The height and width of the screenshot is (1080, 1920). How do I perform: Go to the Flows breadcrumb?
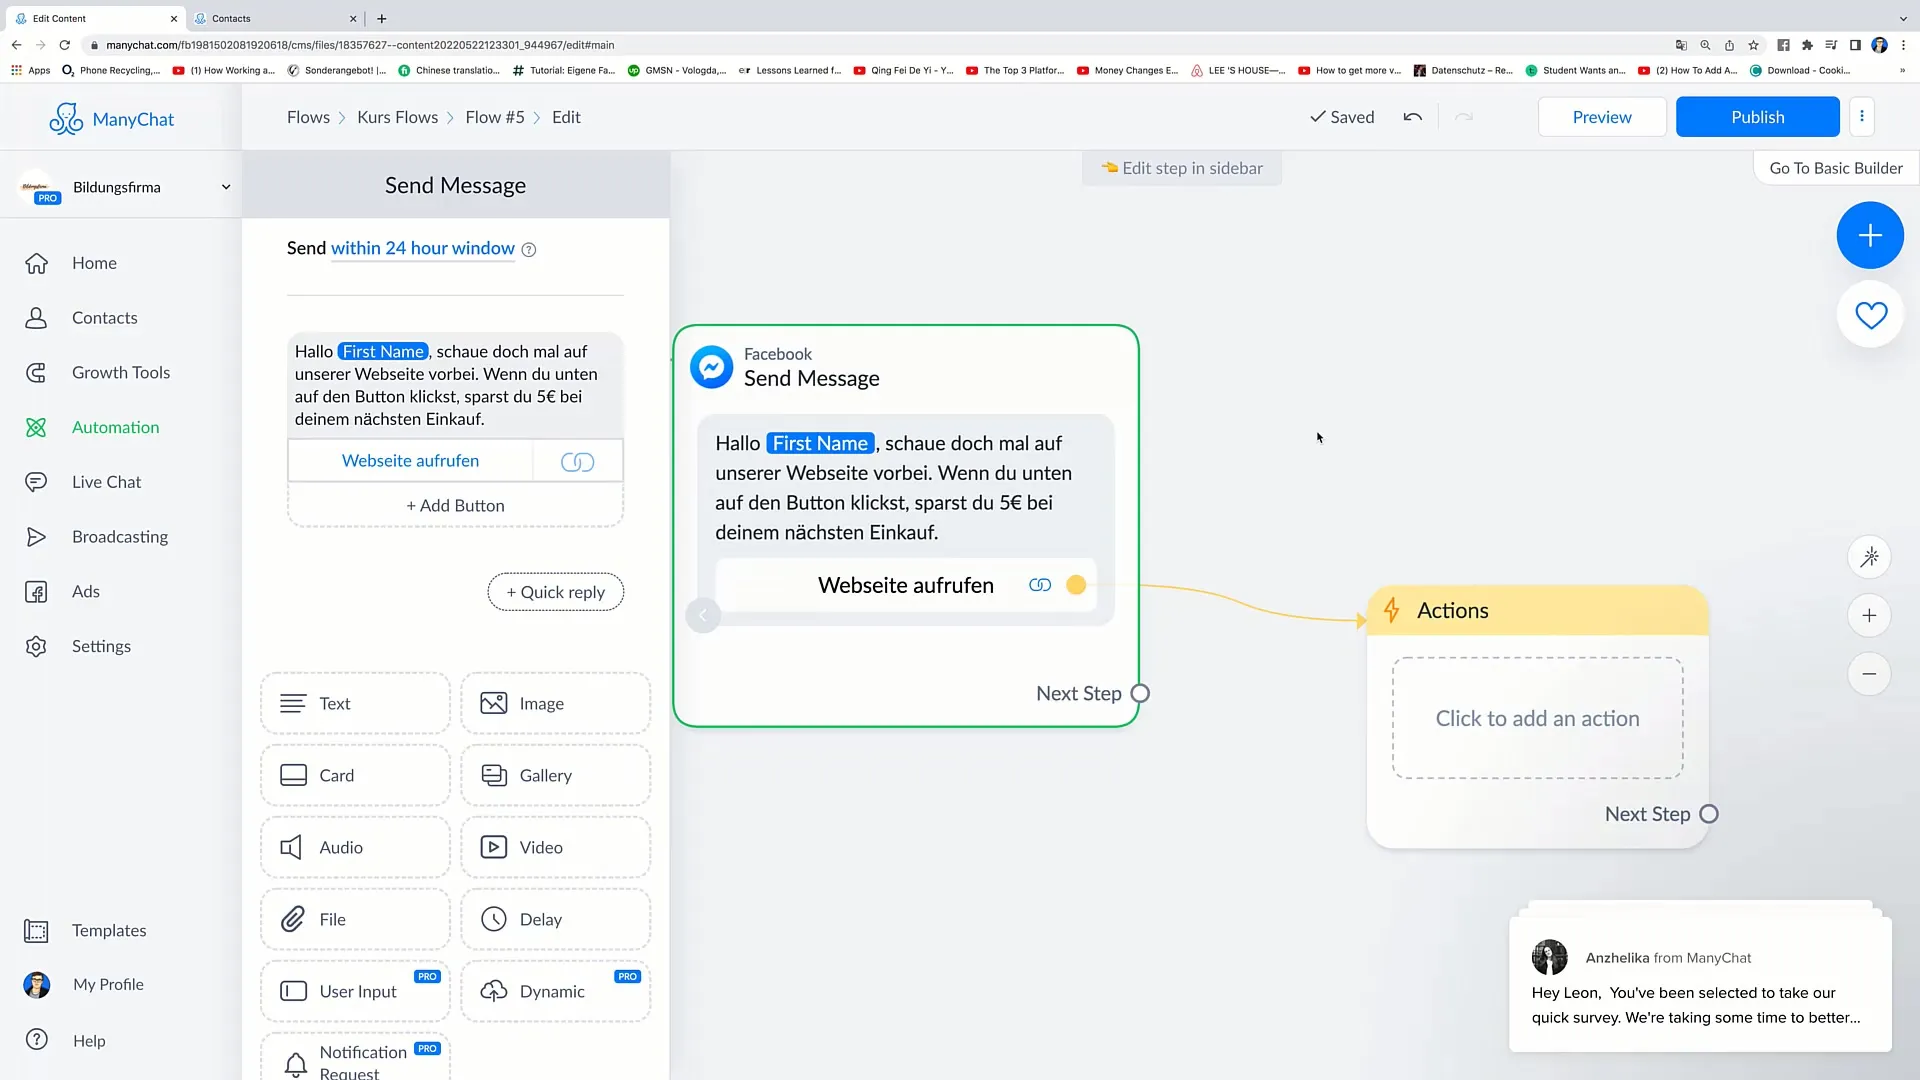click(x=308, y=117)
